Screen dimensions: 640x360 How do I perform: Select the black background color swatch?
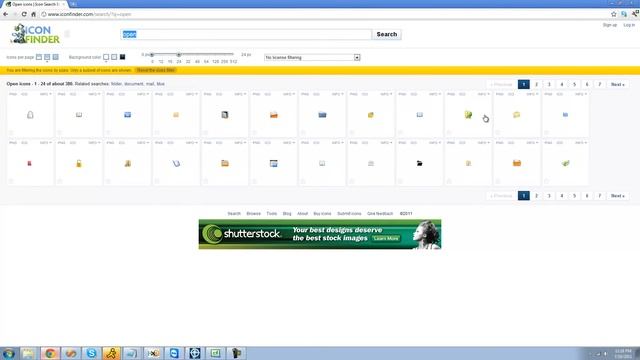[x=122, y=57]
